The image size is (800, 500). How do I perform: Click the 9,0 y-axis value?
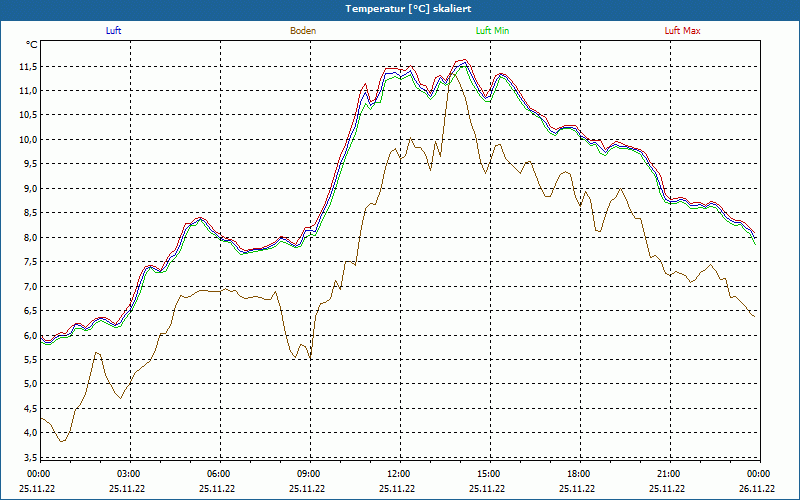coord(30,189)
